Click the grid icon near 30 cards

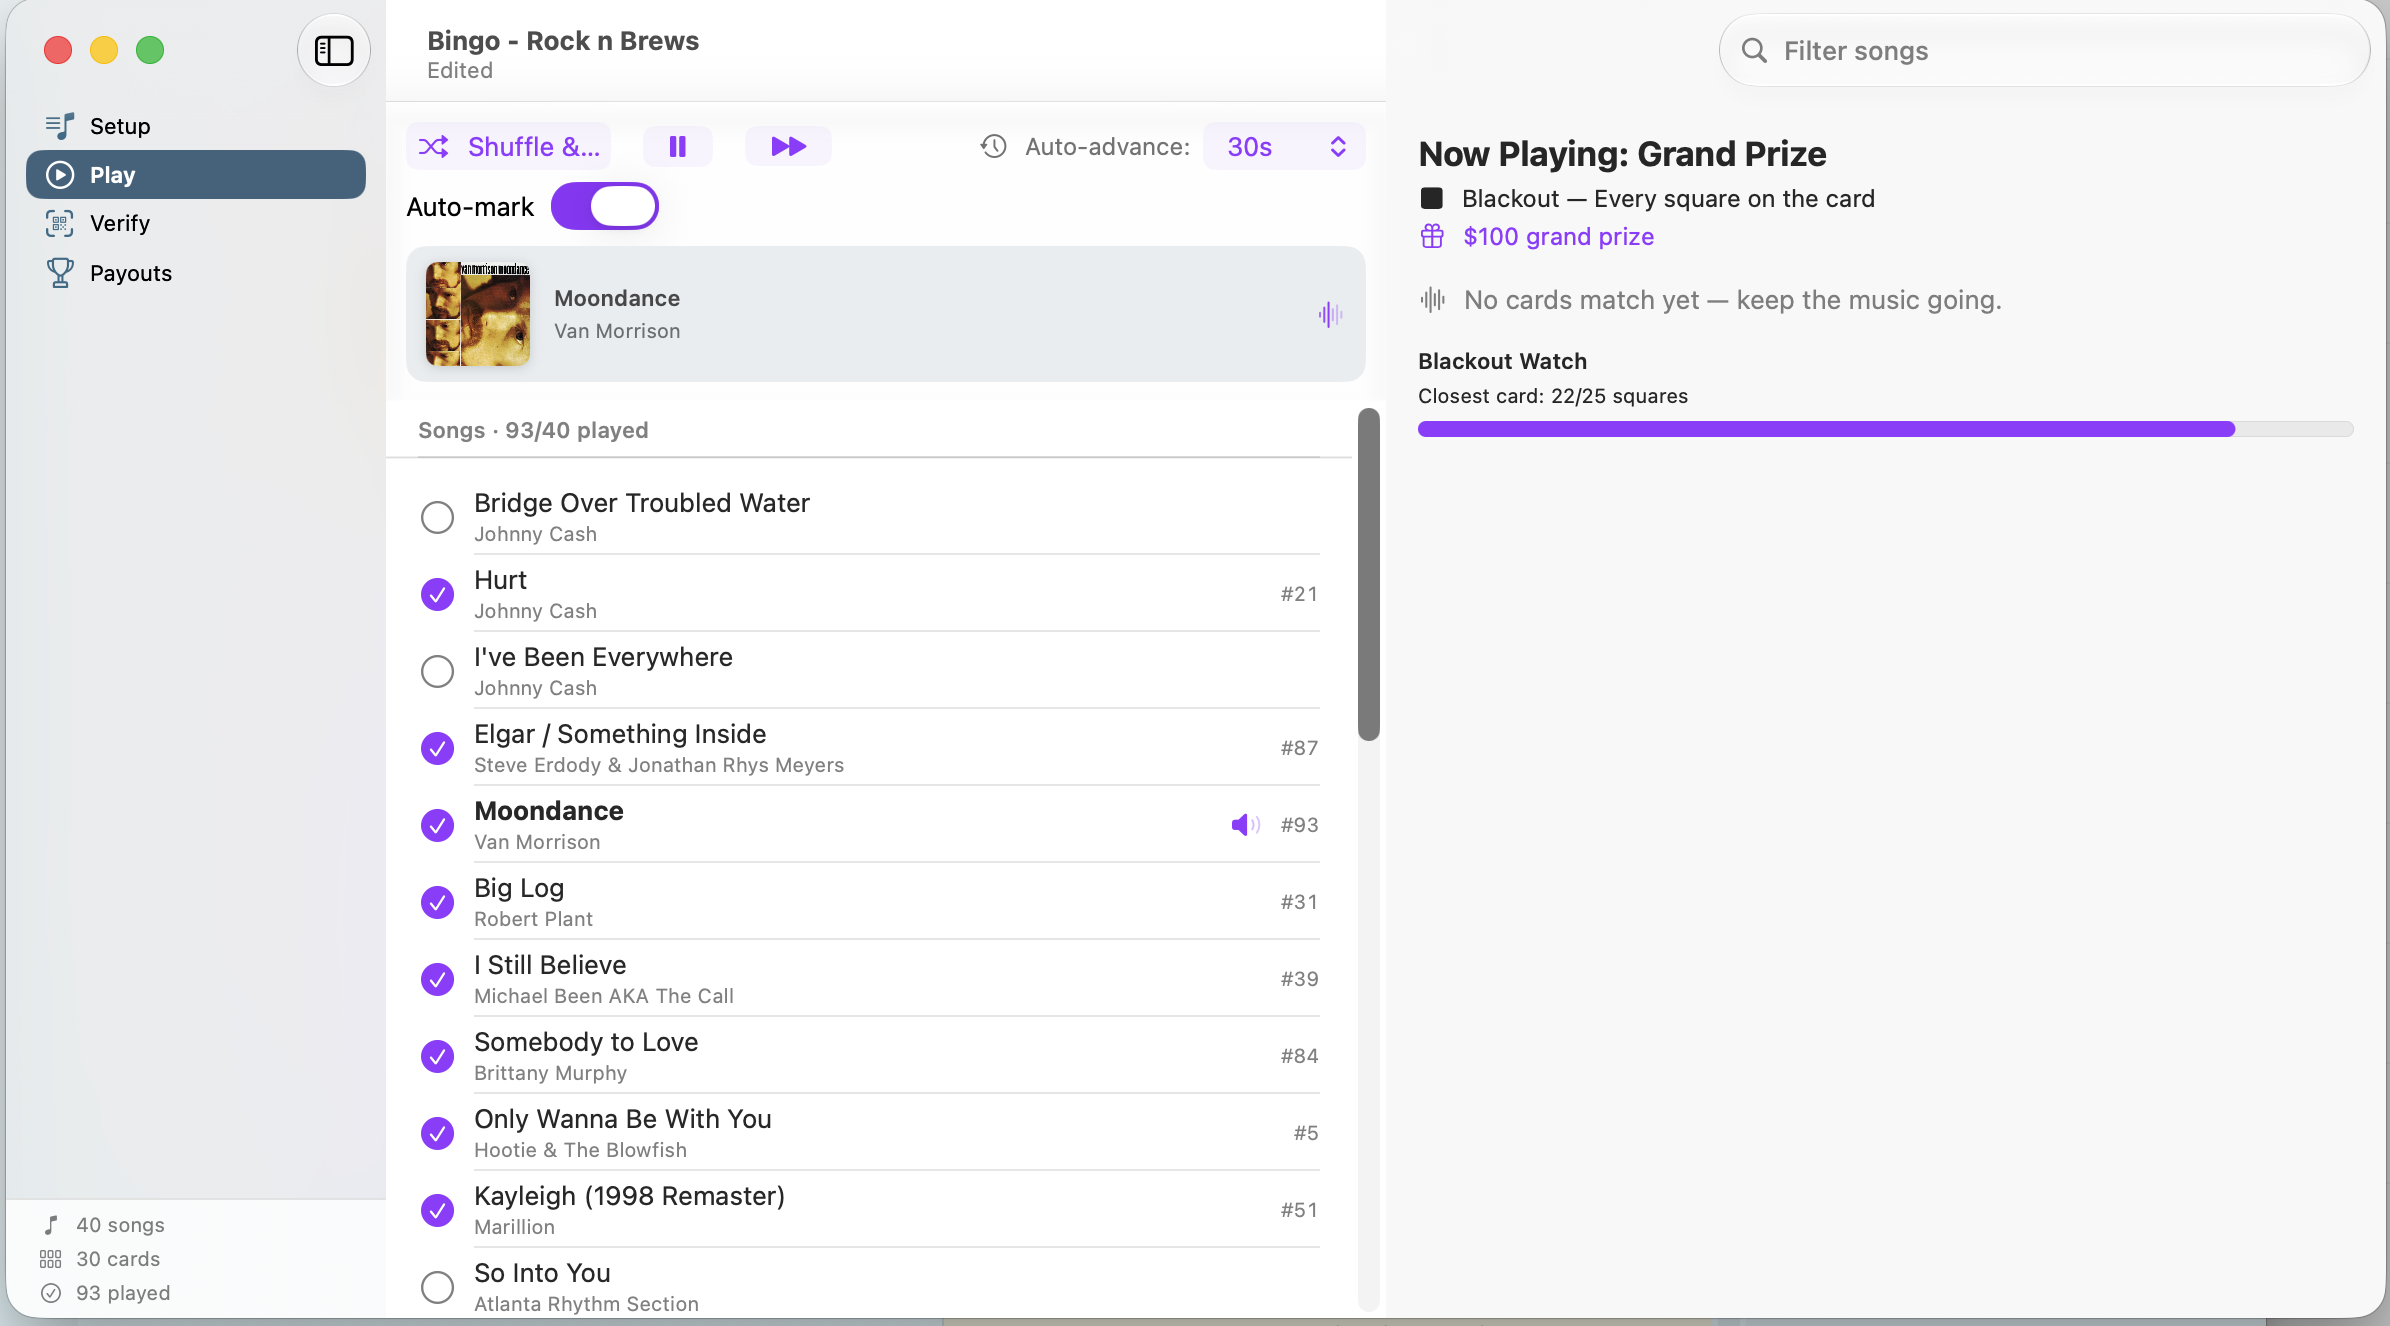[51, 1260]
